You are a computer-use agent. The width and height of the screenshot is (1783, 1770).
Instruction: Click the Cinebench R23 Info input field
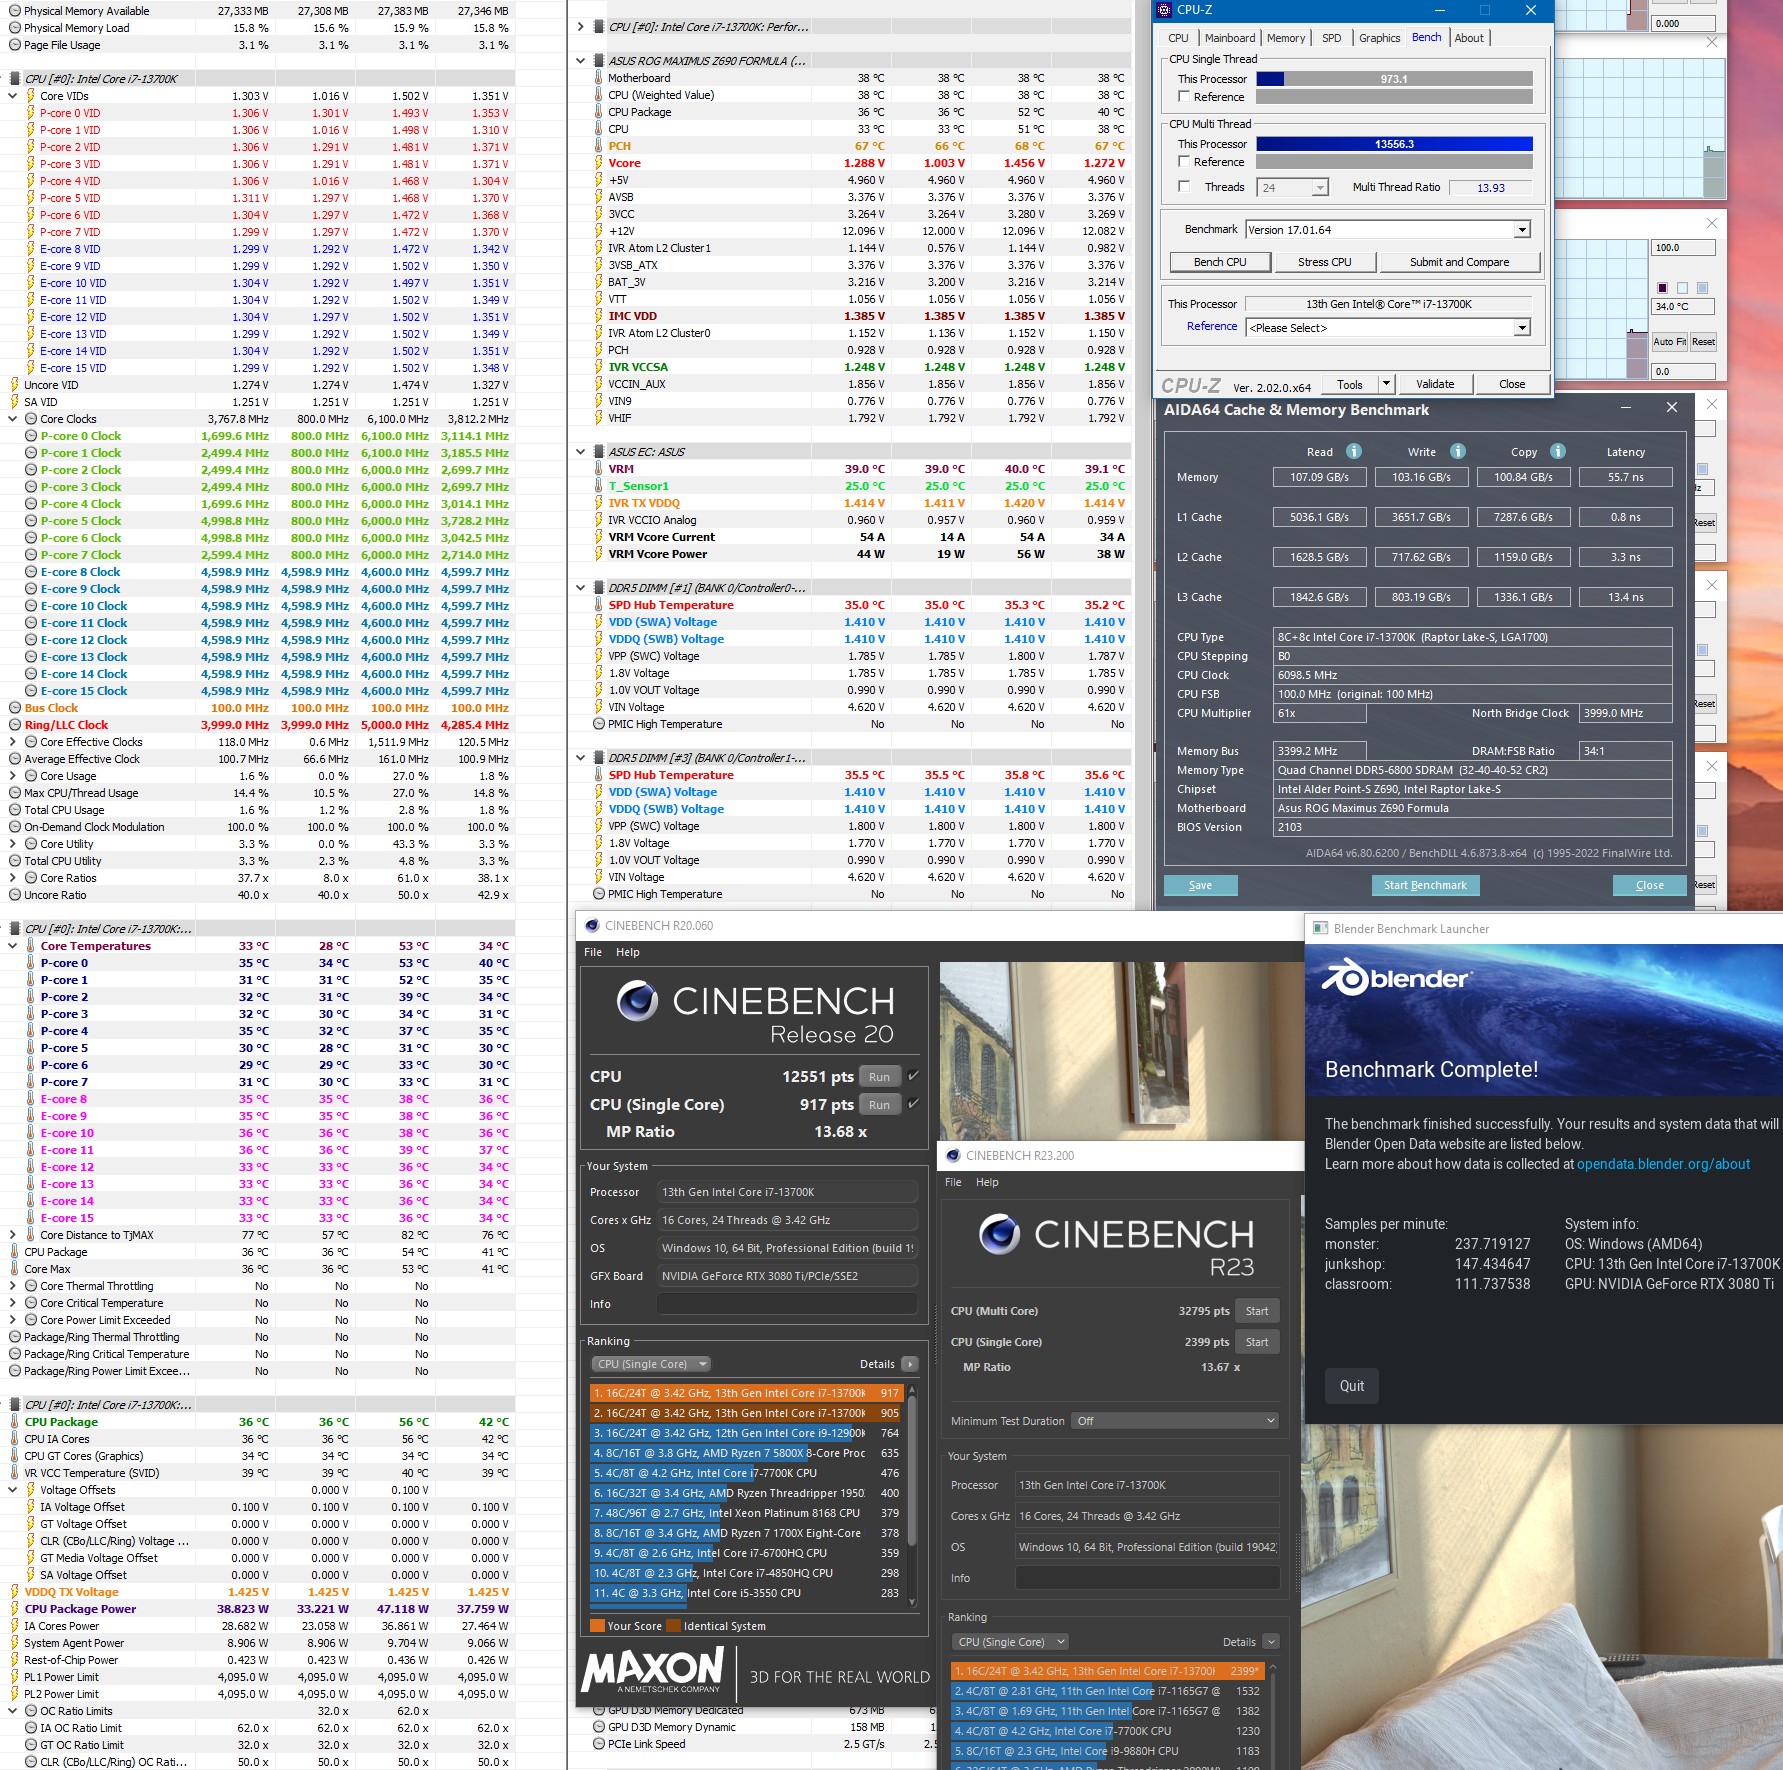click(x=1147, y=1578)
